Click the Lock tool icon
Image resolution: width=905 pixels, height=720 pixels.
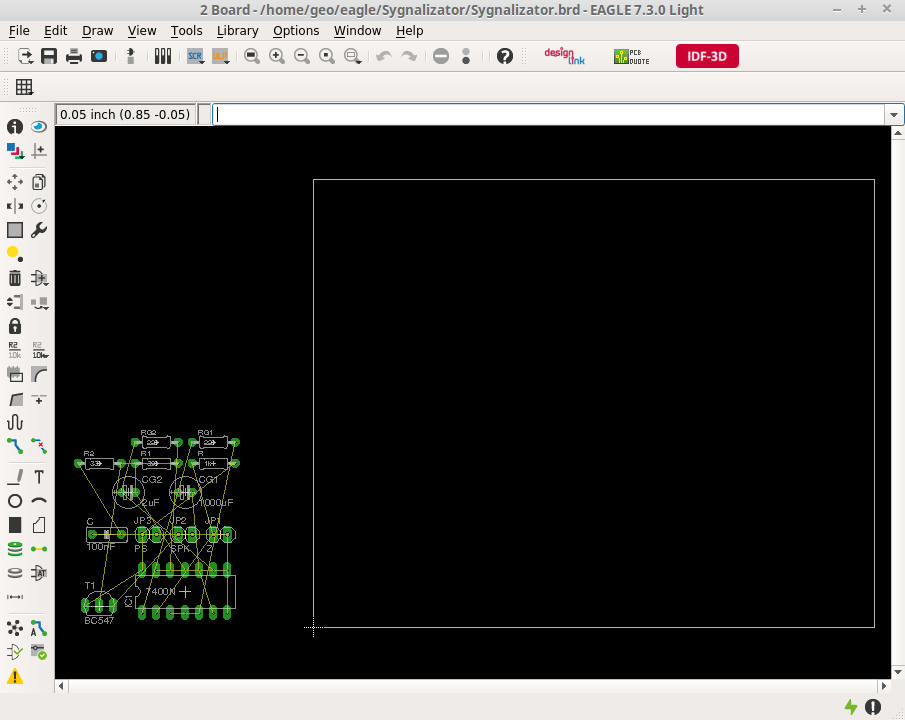click(x=15, y=326)
